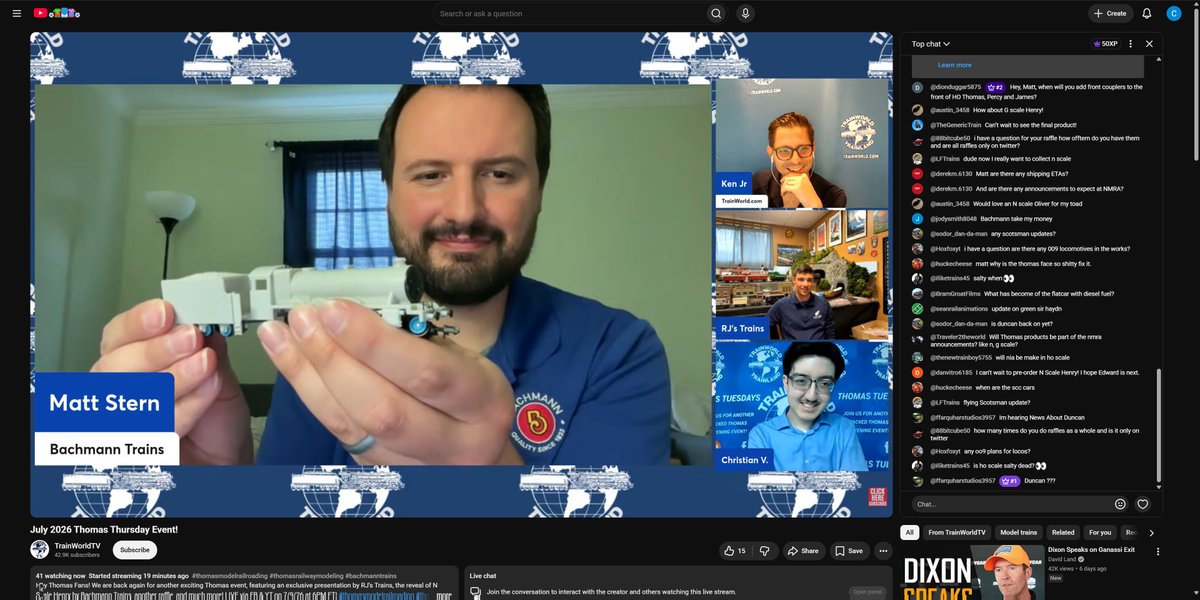Dislike the video with thumbs down
Viewport: 1200px width, 600px height.
point(764,550)
